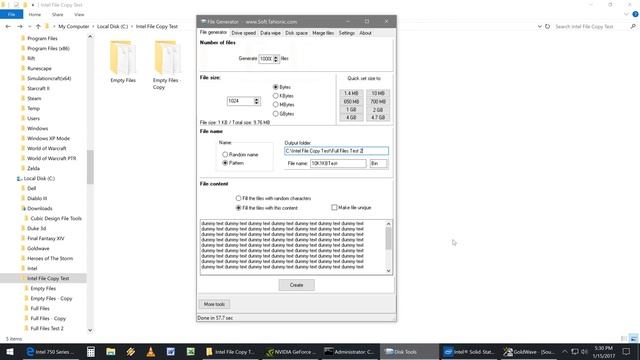Select Fill the files with random characters

(x=238, y=198)
